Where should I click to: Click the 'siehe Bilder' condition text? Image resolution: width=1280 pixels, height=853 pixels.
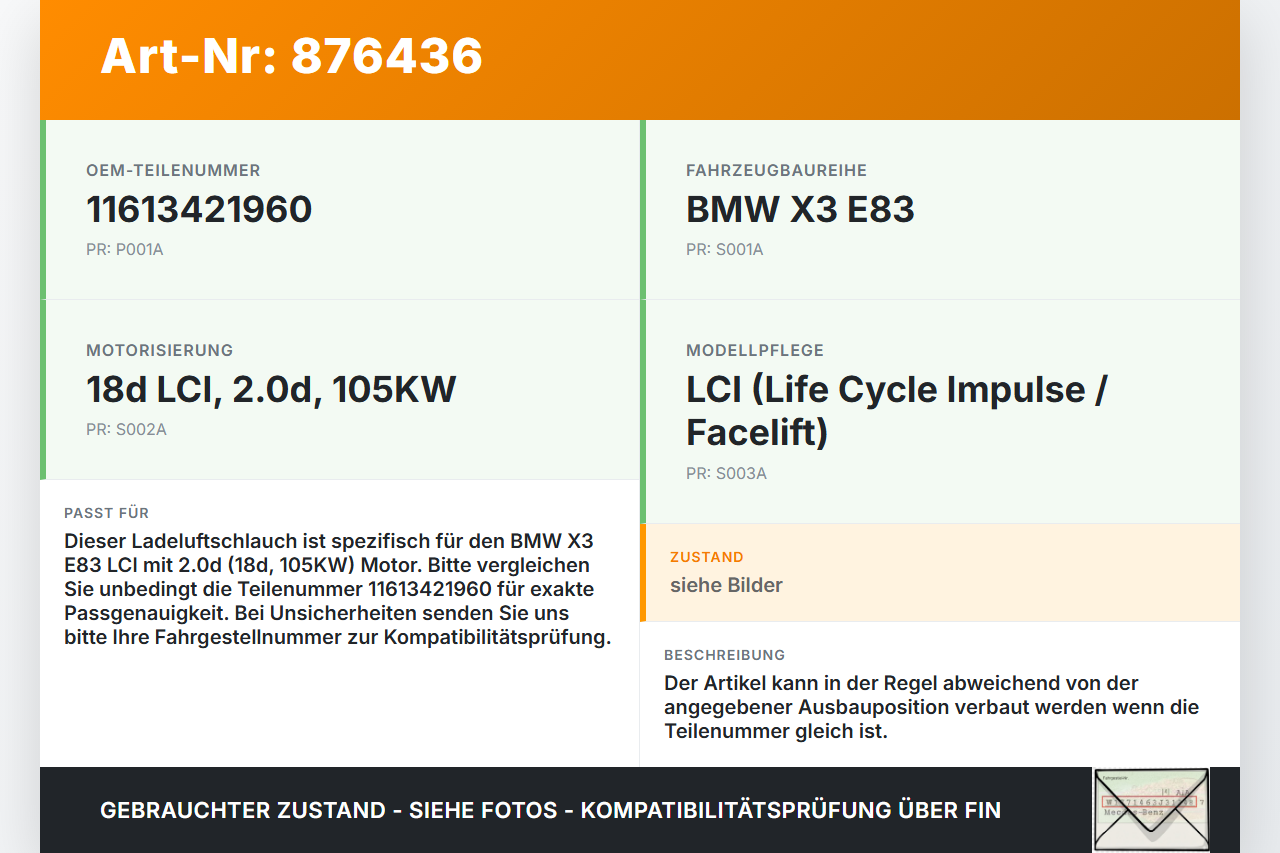click(x=726, y=586)
